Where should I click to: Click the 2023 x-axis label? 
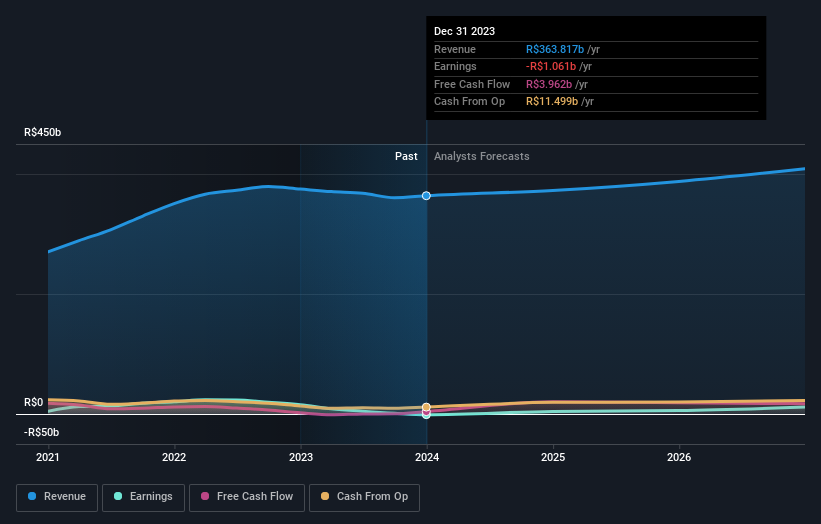pos(301,458)
